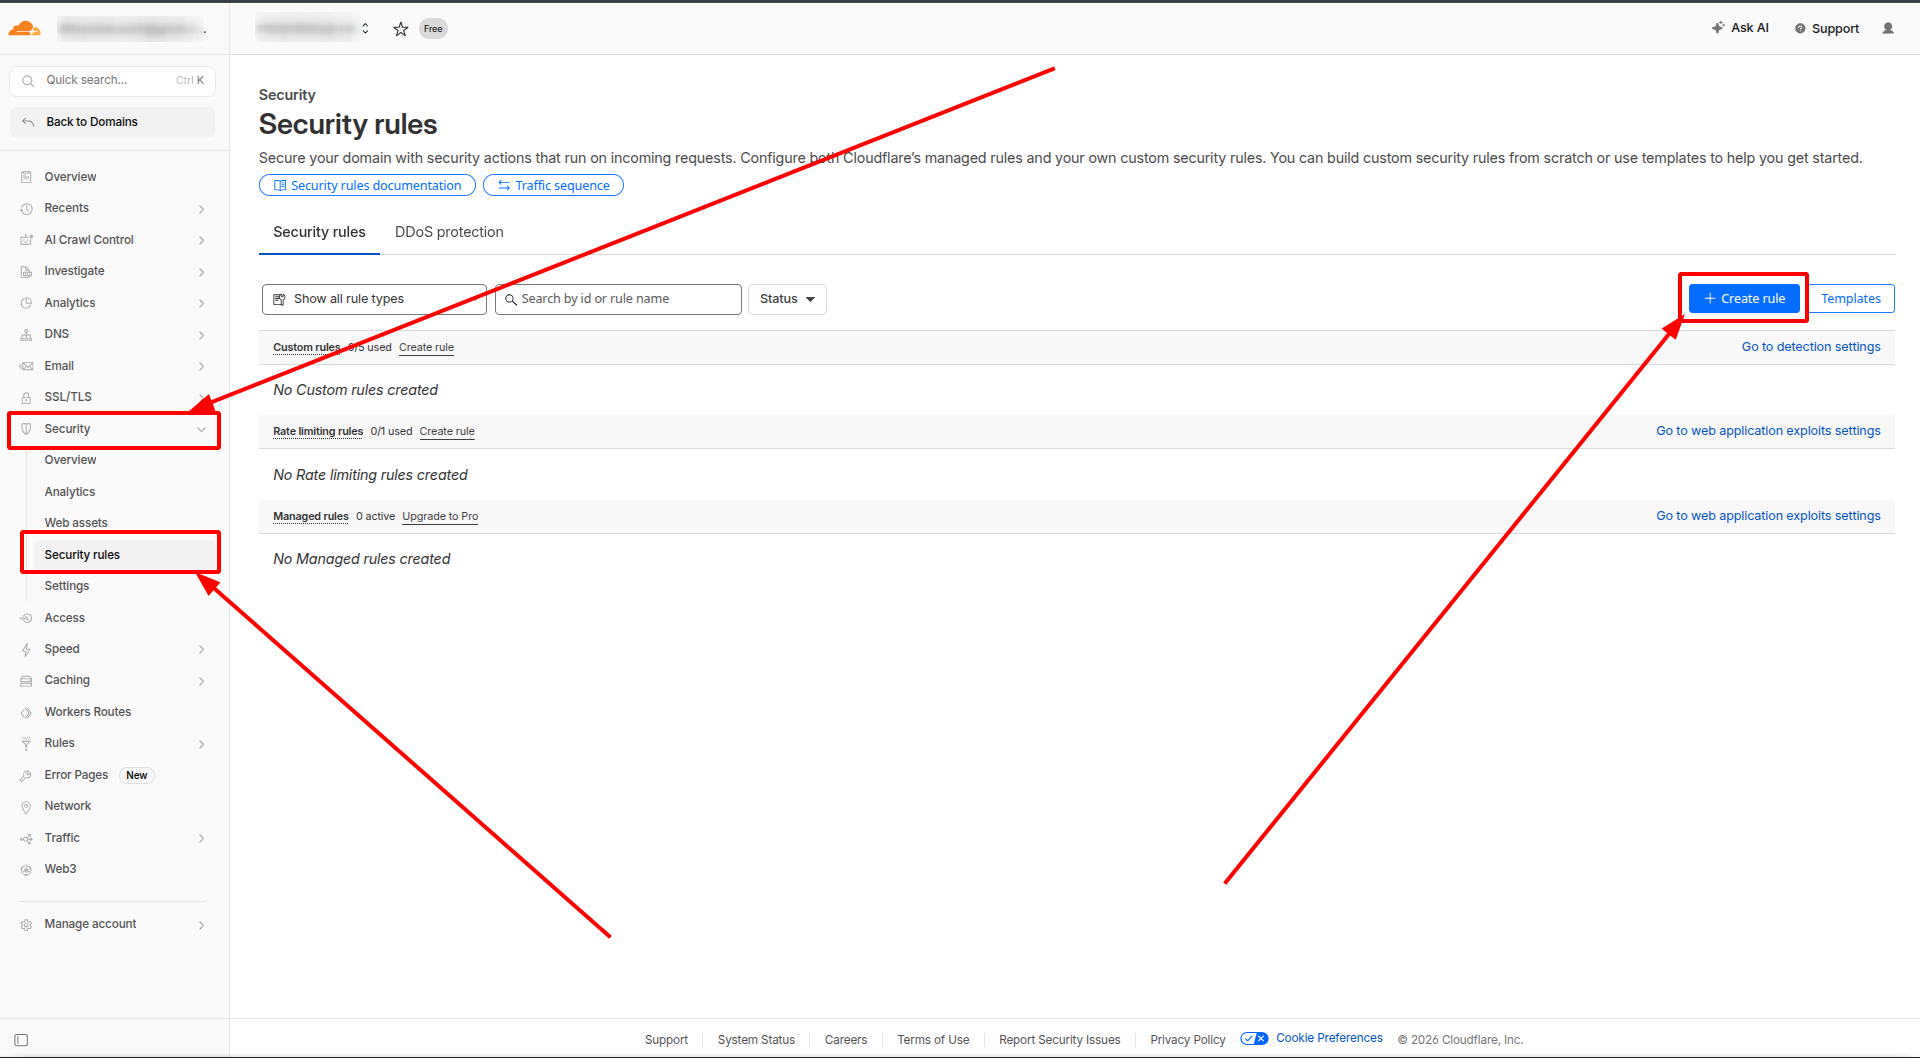Click the Cloudflare logo
Image resolution: width=1920 pixels, height=1058 pixels.
click(x=24, y=29)
